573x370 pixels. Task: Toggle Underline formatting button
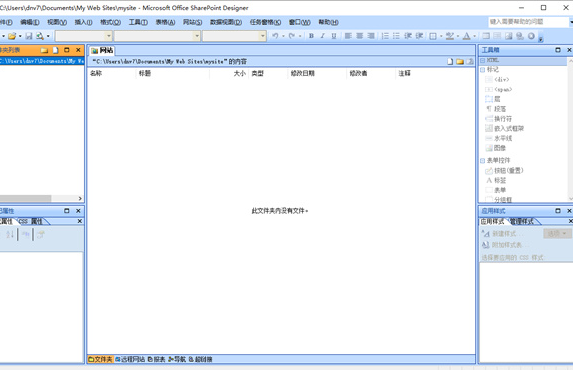pos(334,36)
